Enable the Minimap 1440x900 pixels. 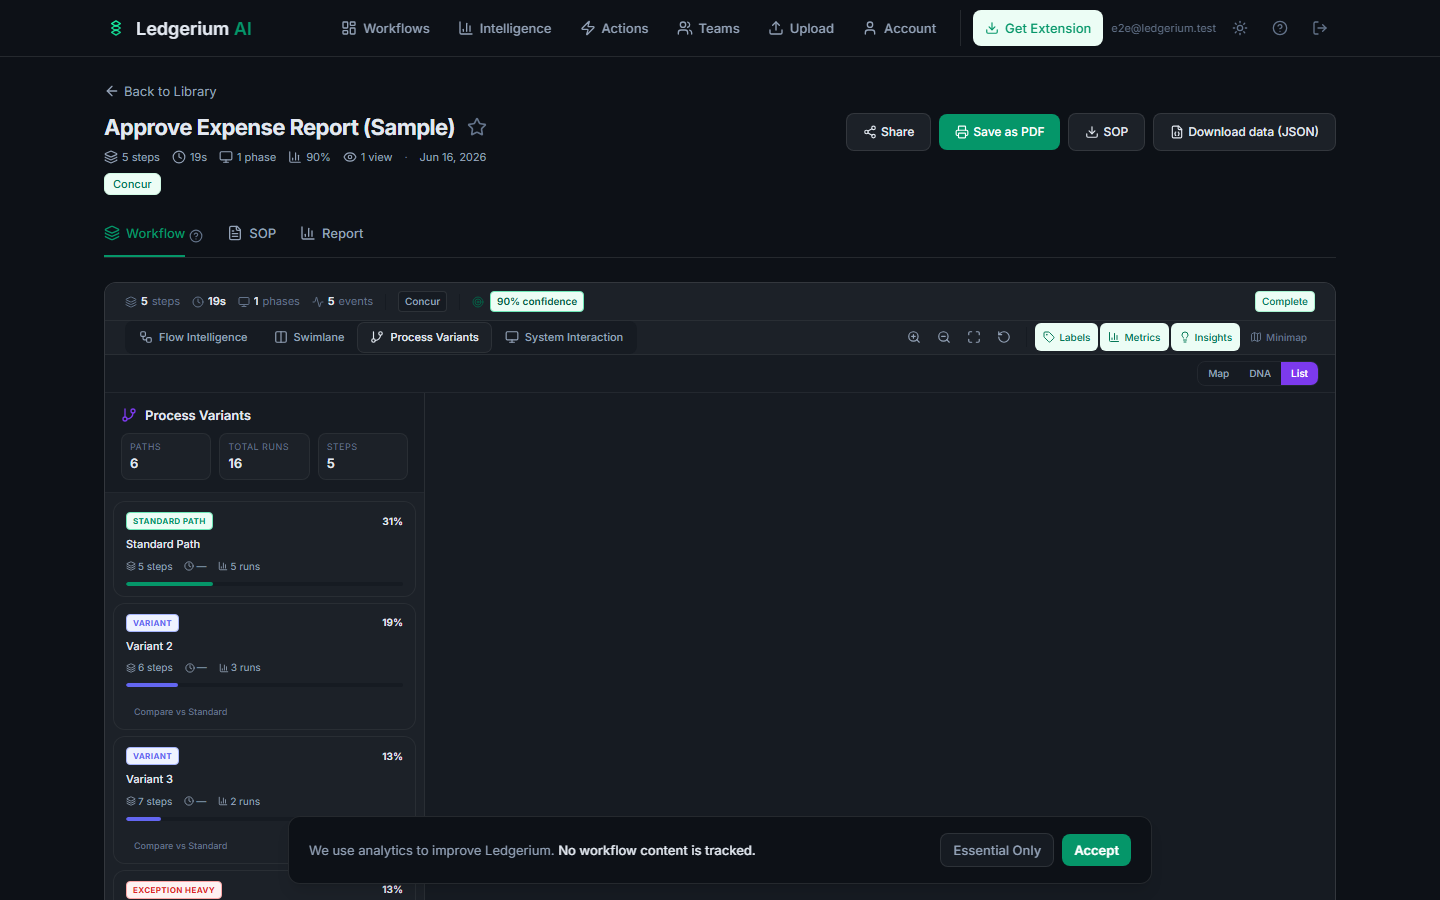click(1278, 337)
